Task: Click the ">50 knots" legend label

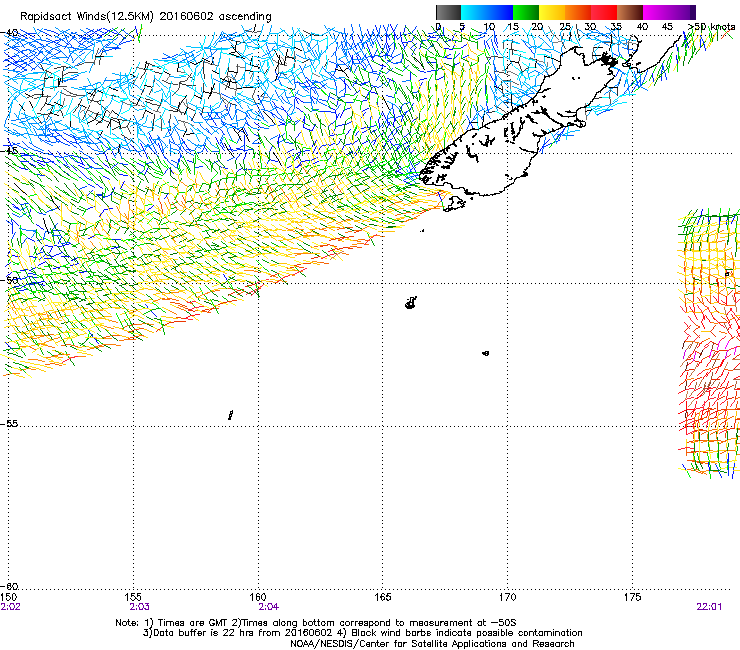Action: (711, 27)
